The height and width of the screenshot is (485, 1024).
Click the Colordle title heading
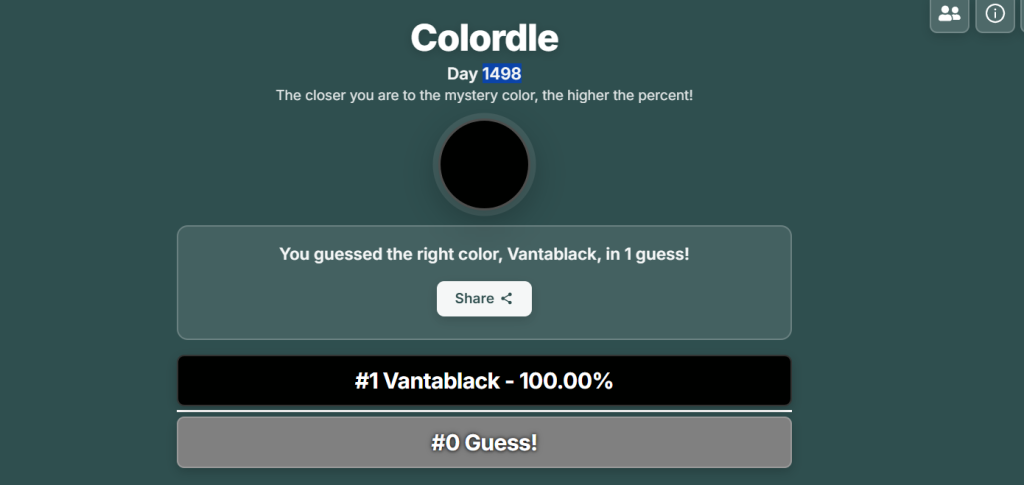click(x=484, y=38)
